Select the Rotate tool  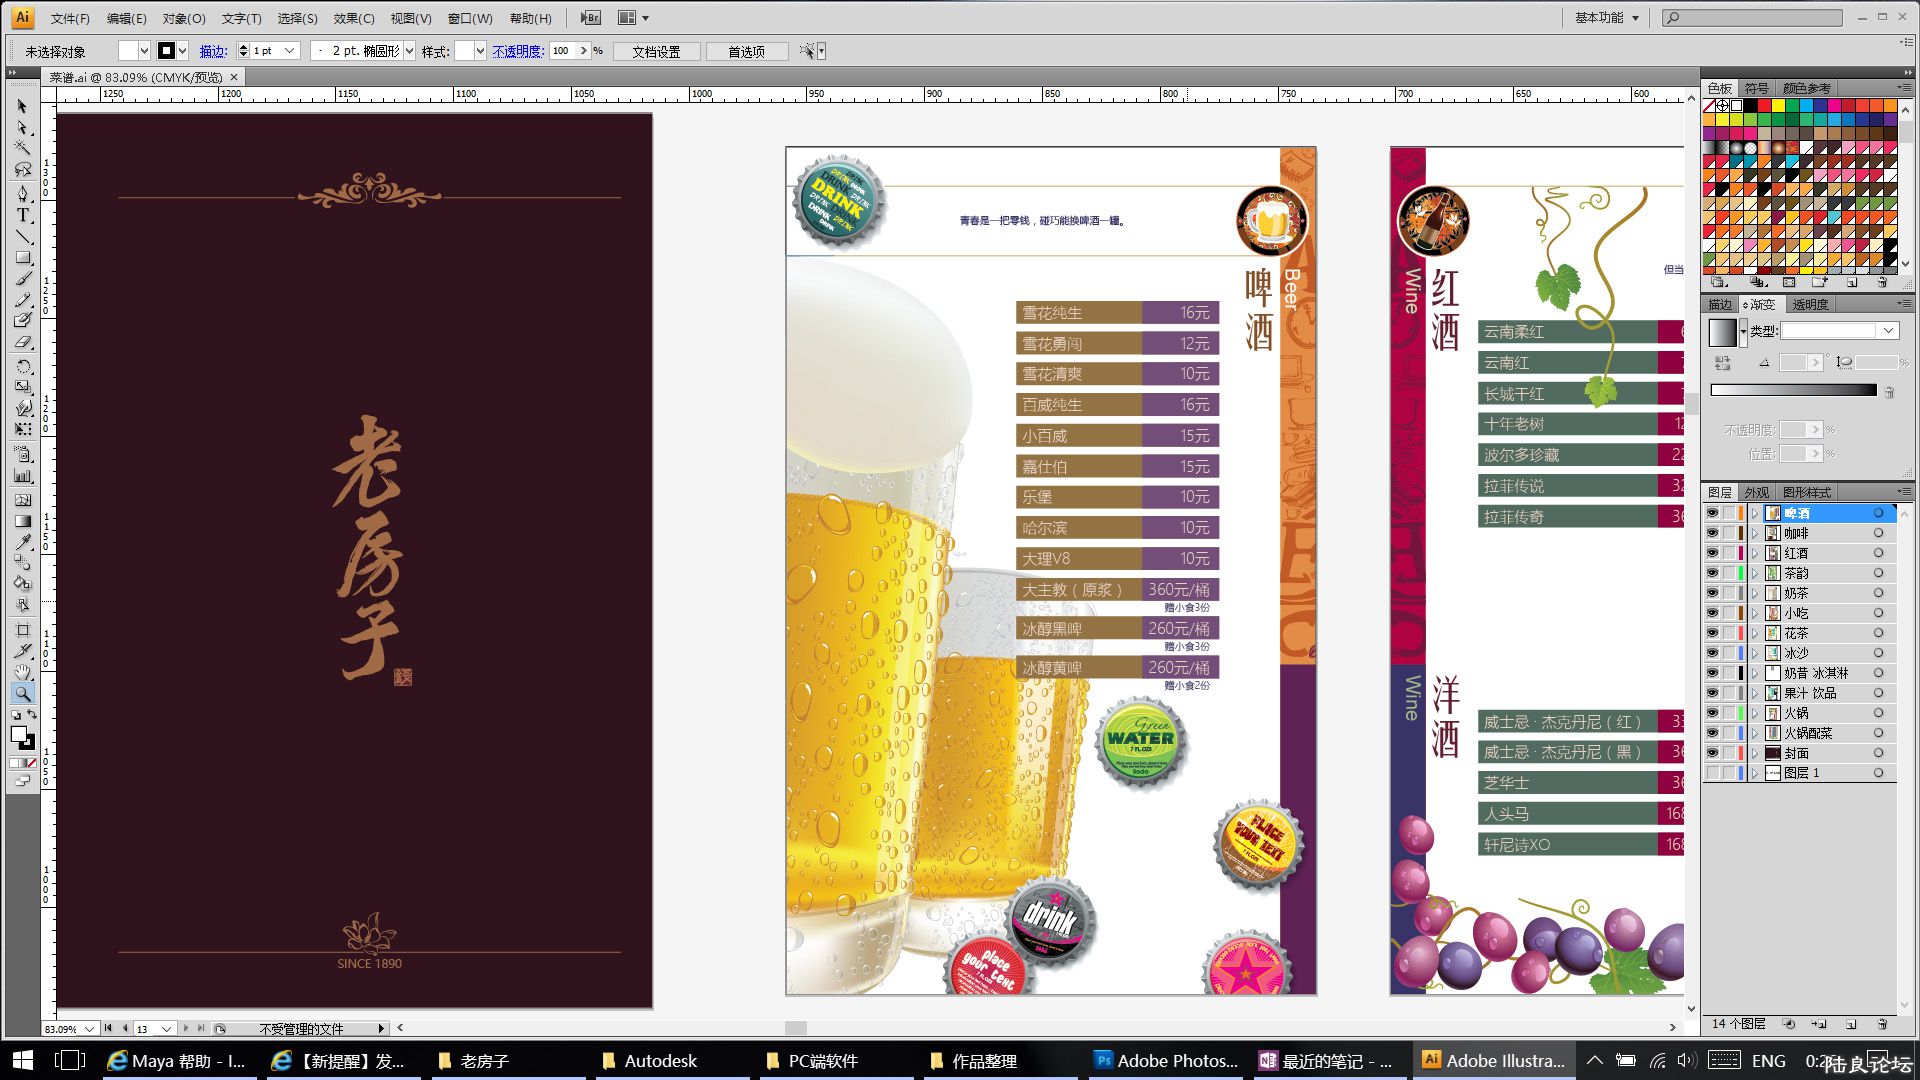(x=22, y=366)
